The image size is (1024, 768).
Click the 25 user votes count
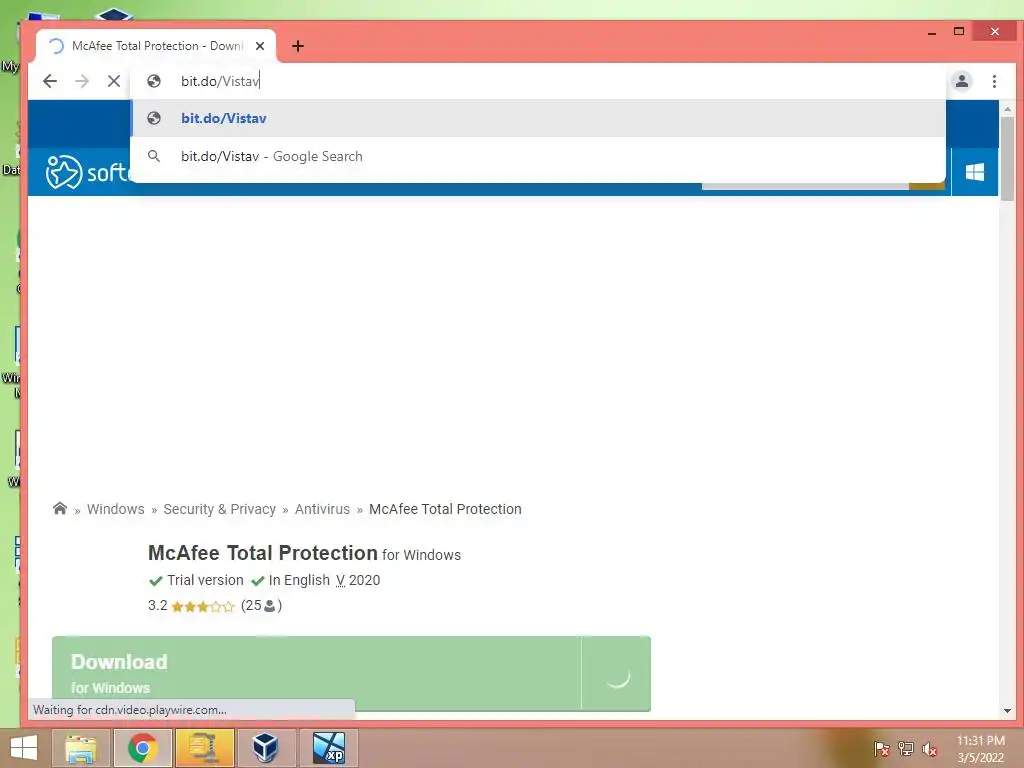pos(261,605)
